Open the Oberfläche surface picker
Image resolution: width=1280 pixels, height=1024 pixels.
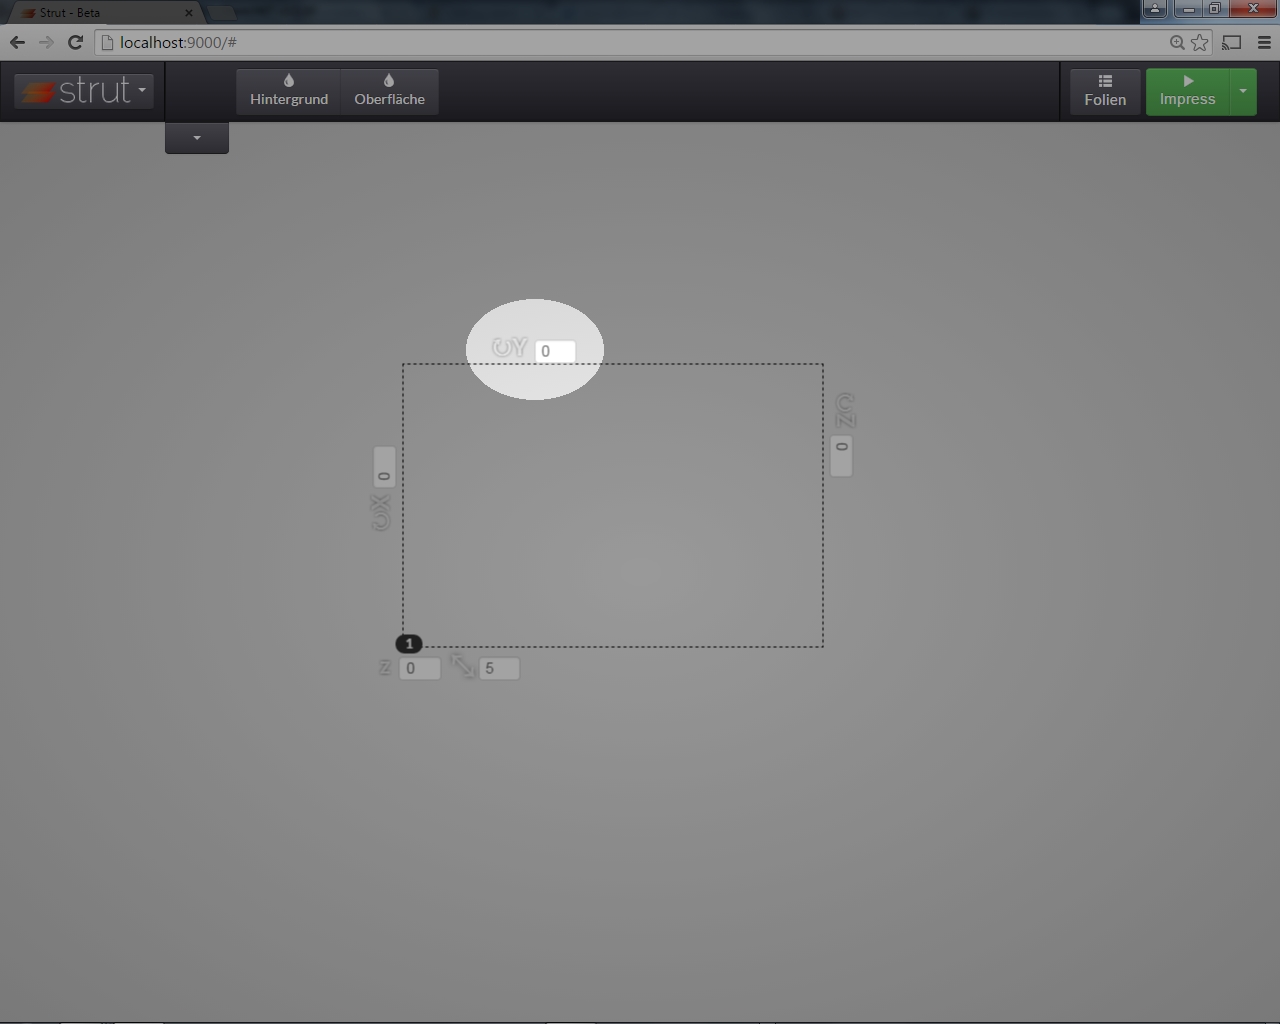coord(389,91)
